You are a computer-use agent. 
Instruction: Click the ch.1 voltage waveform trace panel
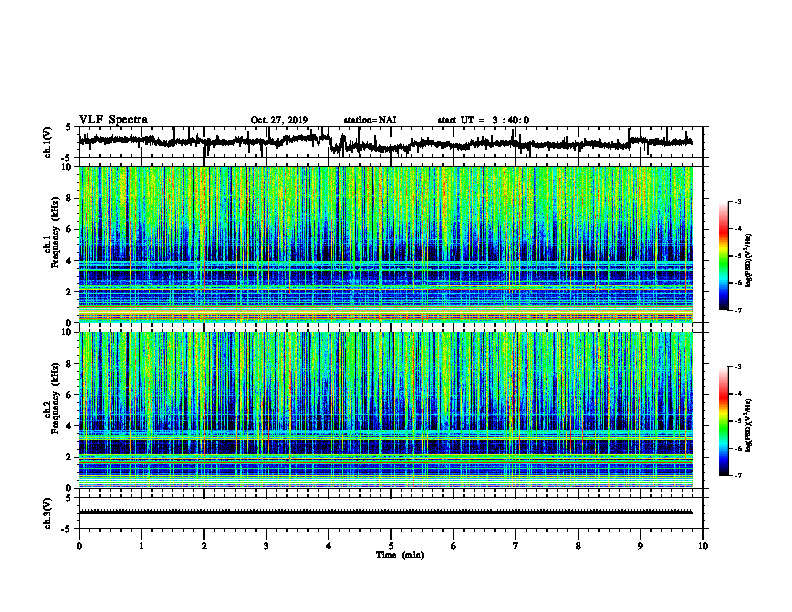tap(391, 142)
